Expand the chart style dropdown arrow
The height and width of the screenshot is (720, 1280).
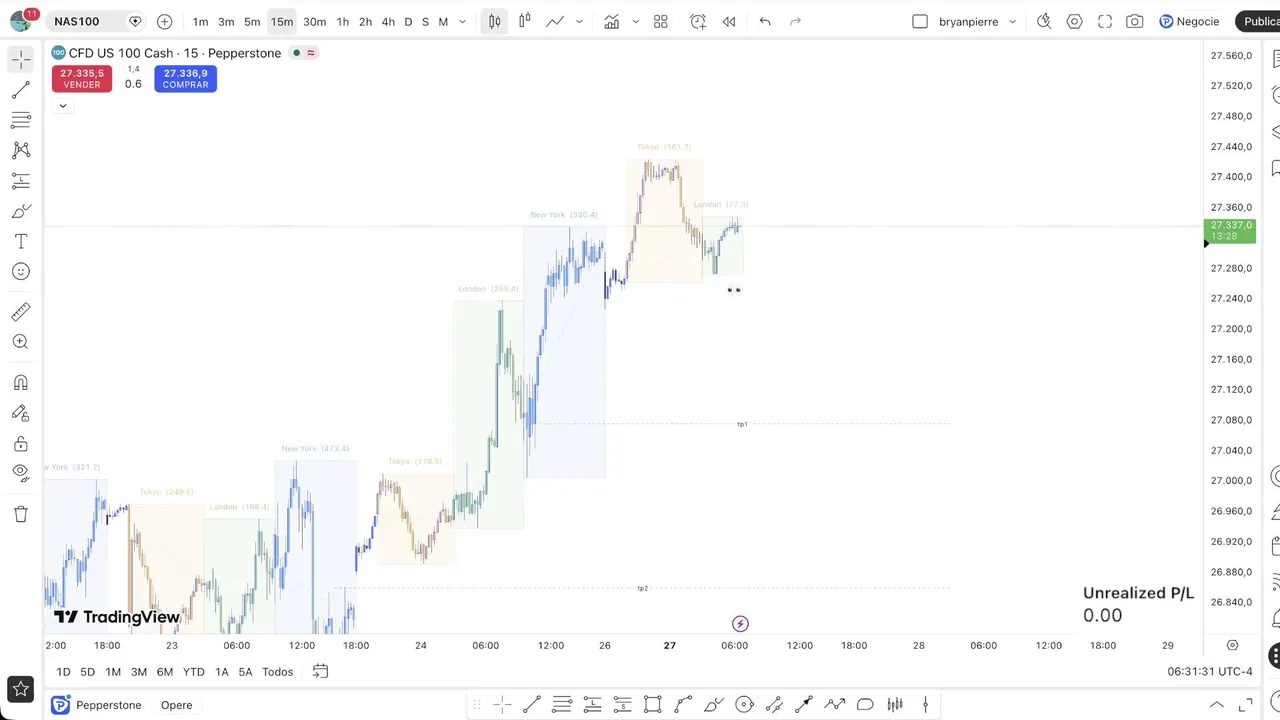pos(579,21)
